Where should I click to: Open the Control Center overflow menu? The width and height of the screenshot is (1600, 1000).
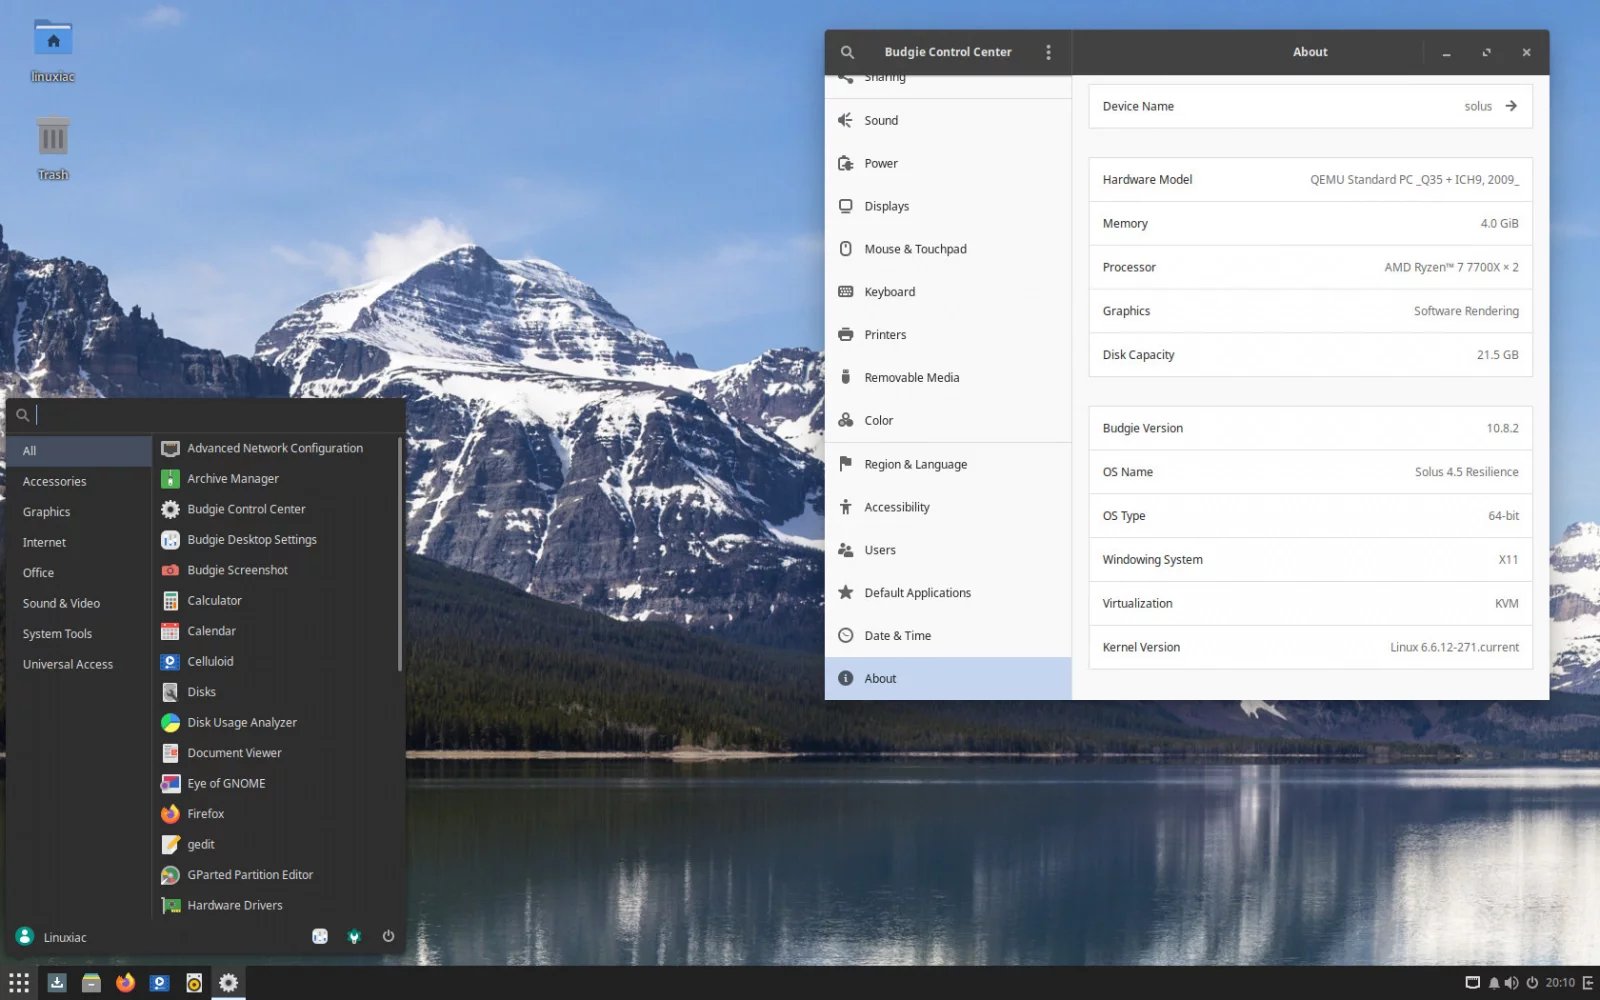[x=1048, y=52]
